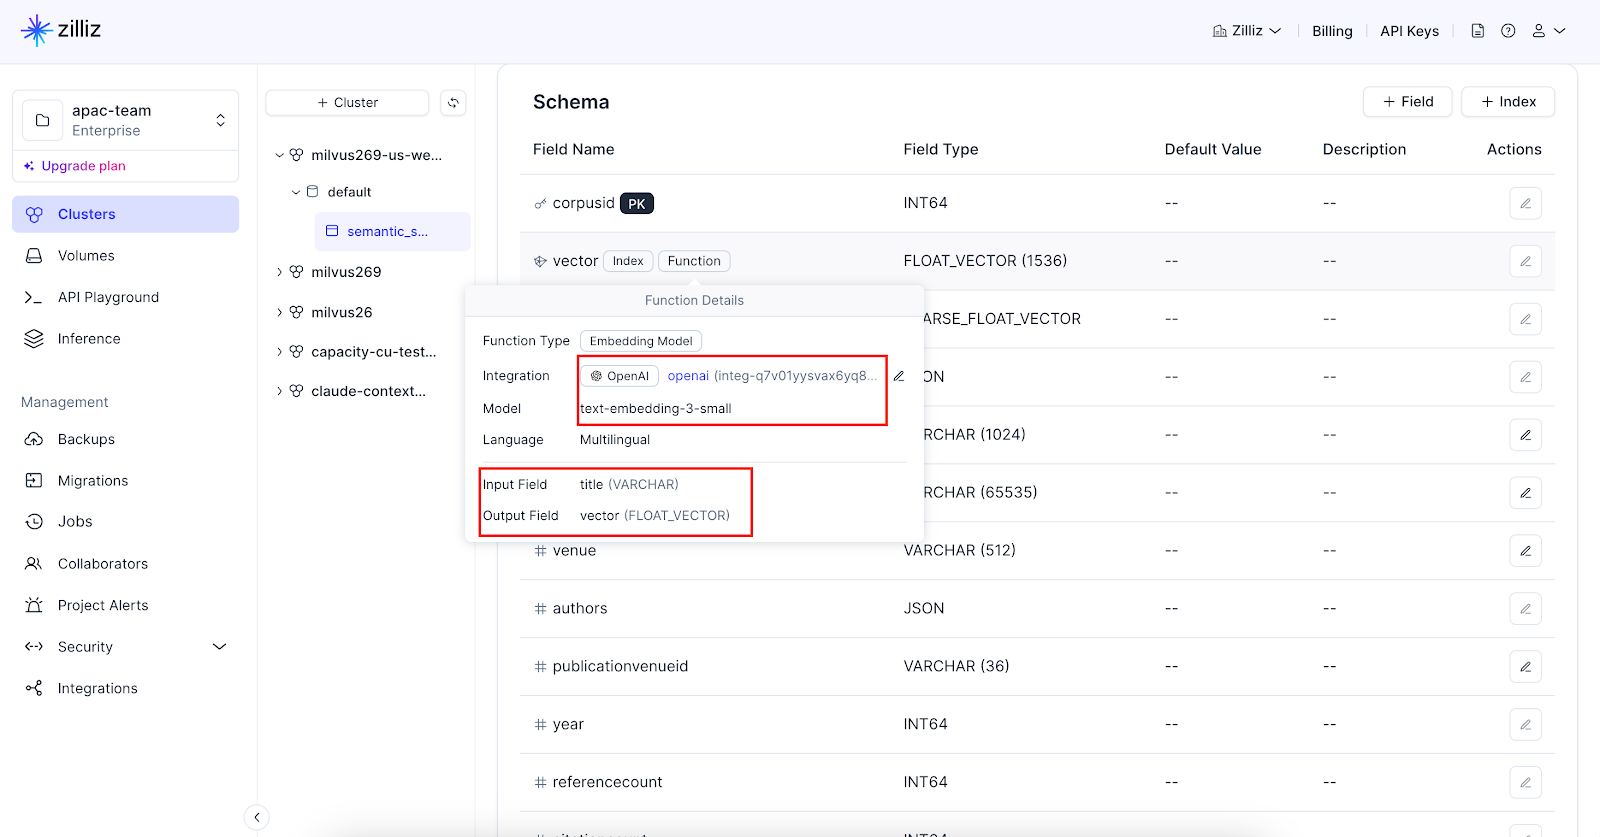Click edit icon for venue field
The image size is (1600, 837).
pyautogui.click(x=1525, y=551)
